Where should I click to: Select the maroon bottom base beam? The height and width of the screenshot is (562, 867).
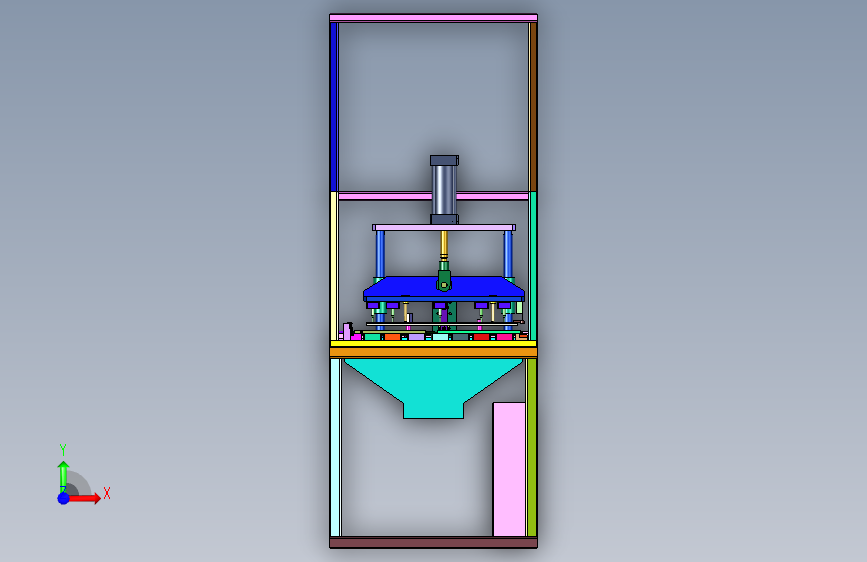click(x=433, y=542)
